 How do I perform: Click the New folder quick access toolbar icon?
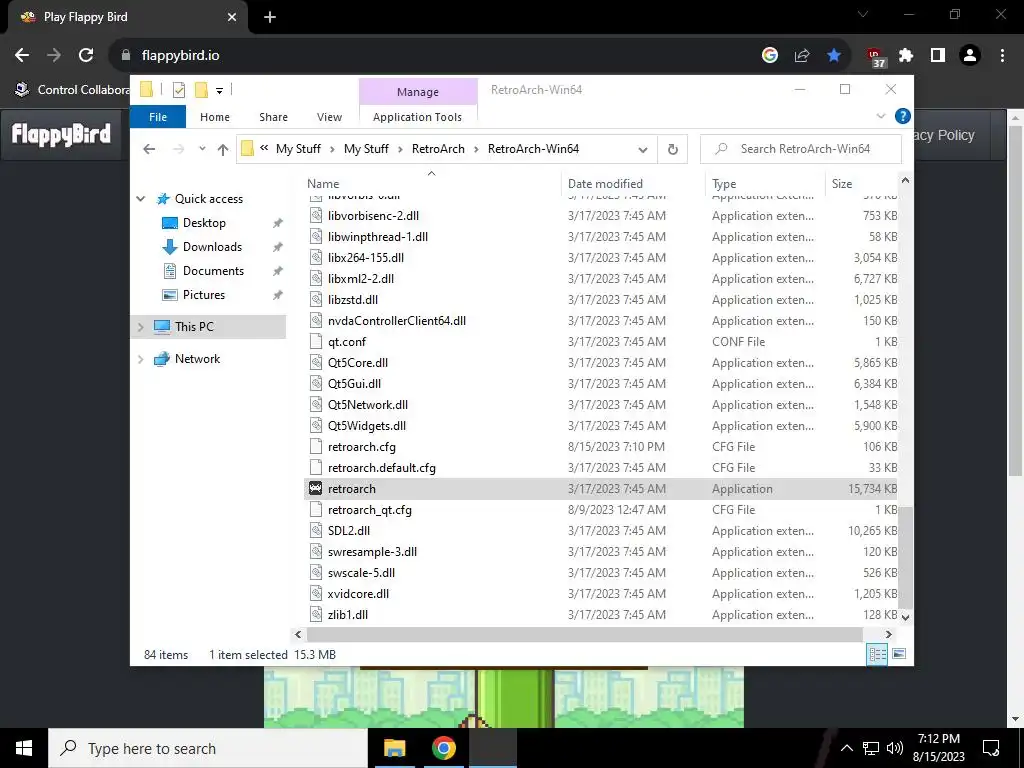(201, 90)
